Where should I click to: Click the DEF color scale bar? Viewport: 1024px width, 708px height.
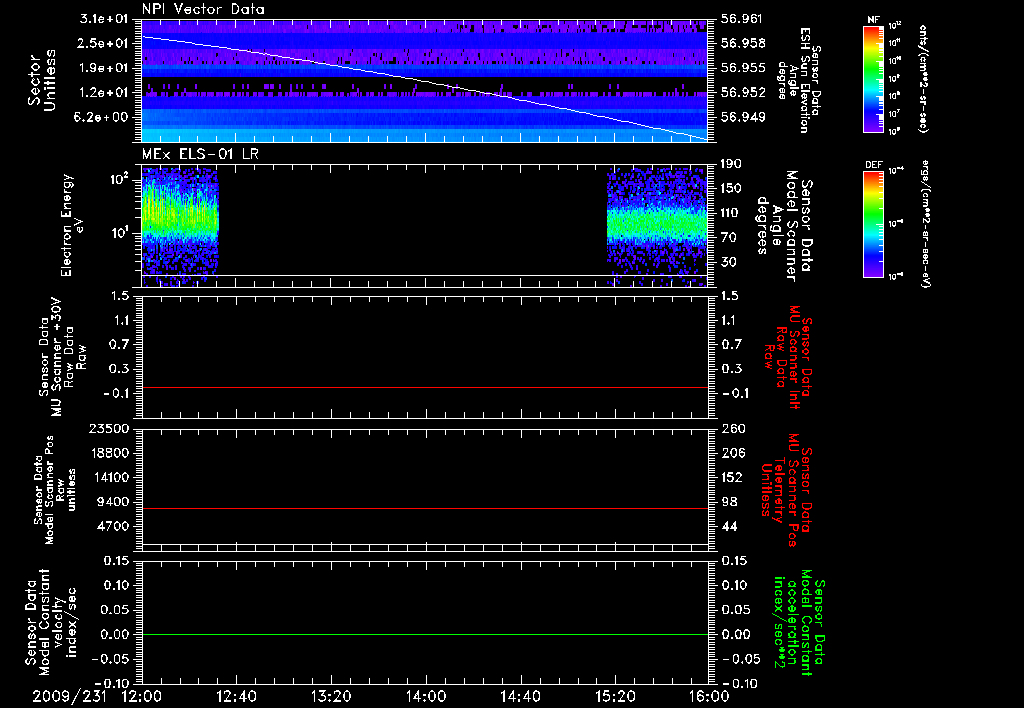[873, 224]
